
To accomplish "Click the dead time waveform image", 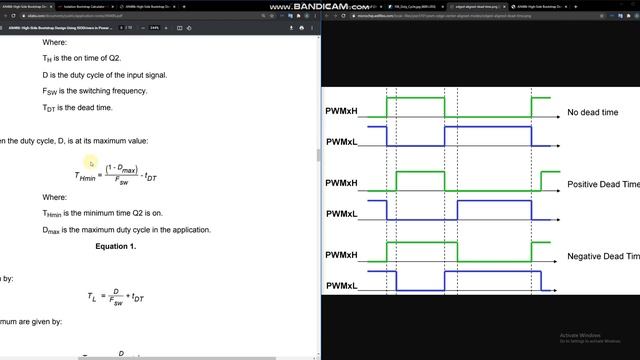I will [x=480, y=191].
